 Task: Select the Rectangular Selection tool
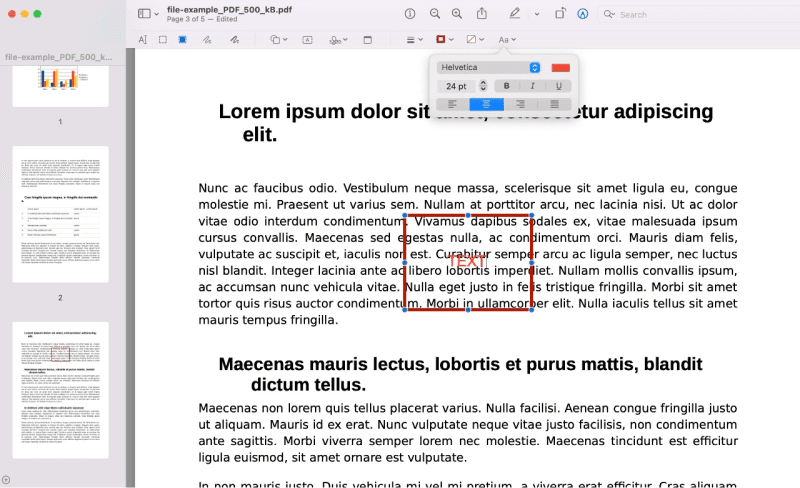coord(163,39)
